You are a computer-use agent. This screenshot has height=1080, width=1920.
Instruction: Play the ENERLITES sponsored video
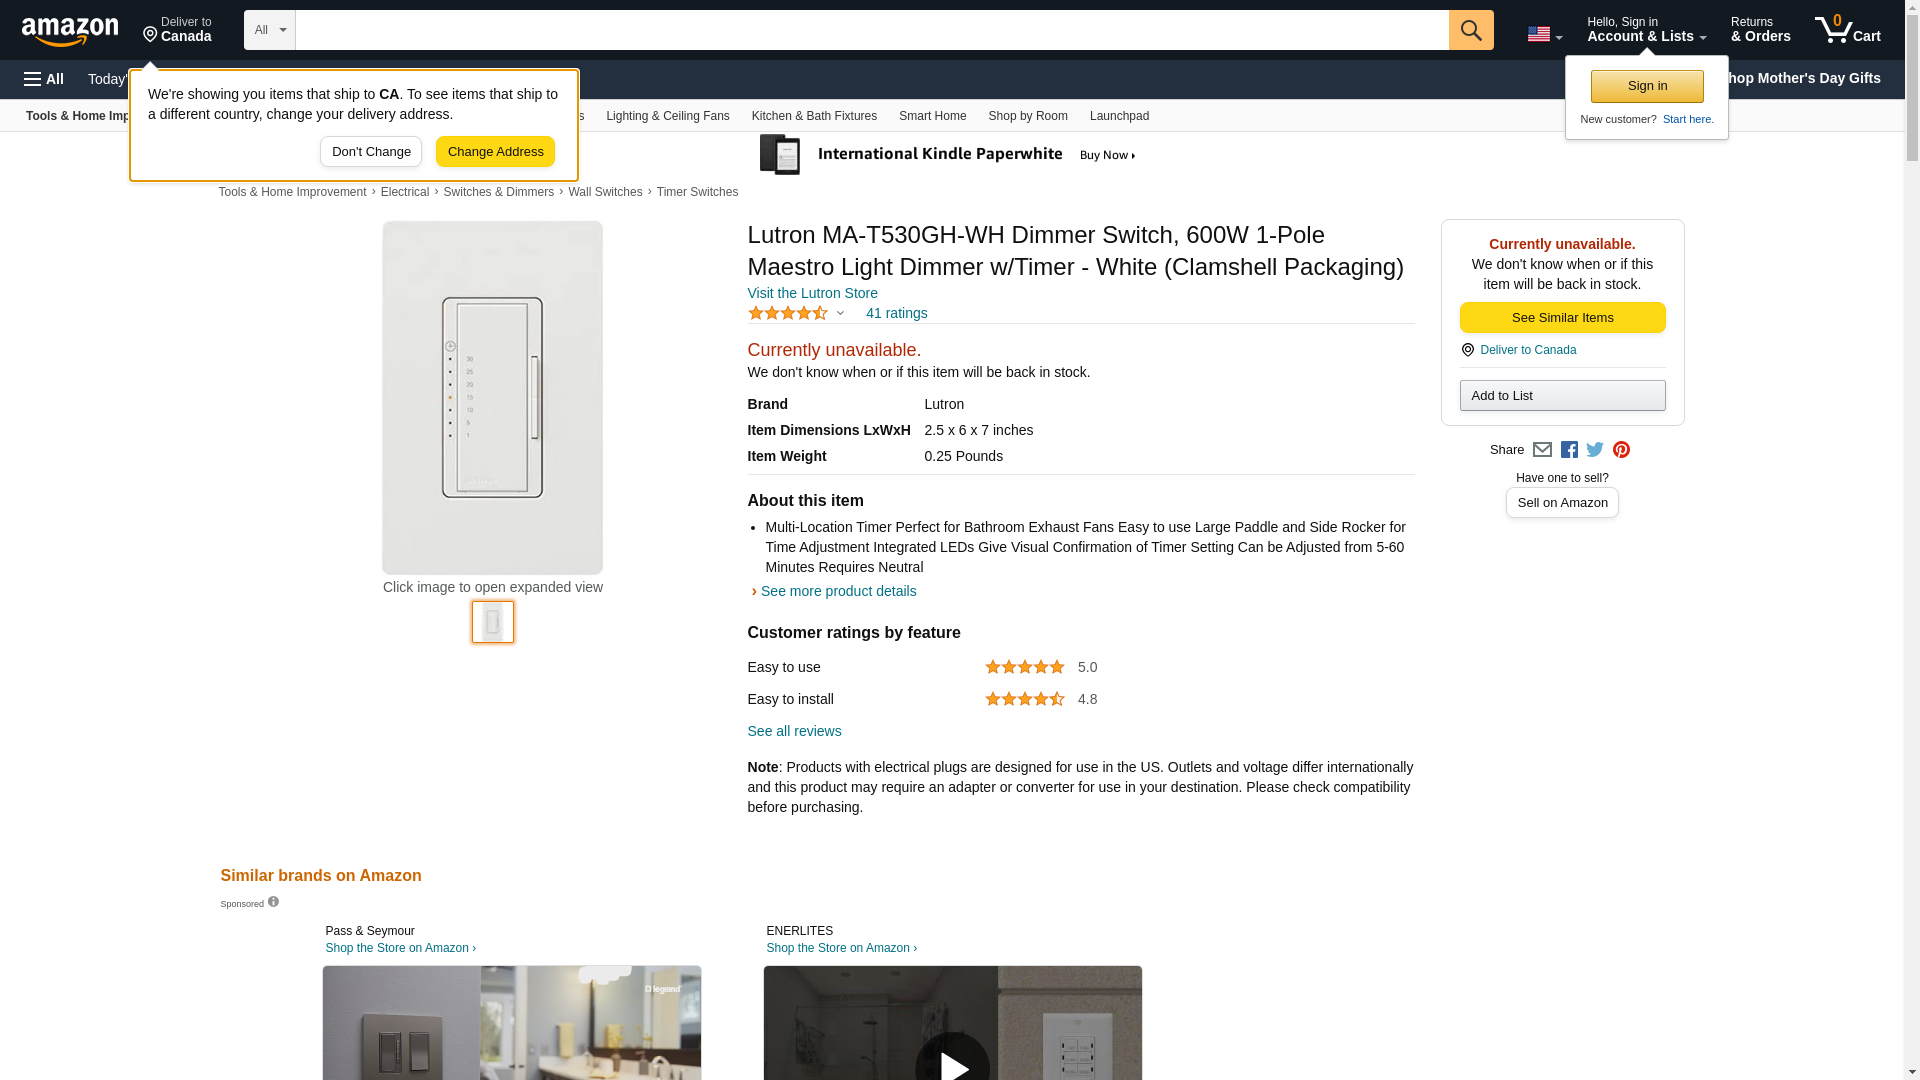(x=952, y=1060)
